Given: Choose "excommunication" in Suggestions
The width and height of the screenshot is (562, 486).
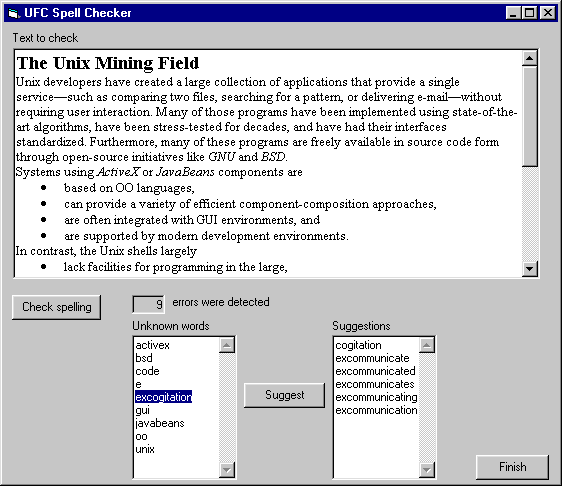Looking at the screenshot, I should pos(376,410).
